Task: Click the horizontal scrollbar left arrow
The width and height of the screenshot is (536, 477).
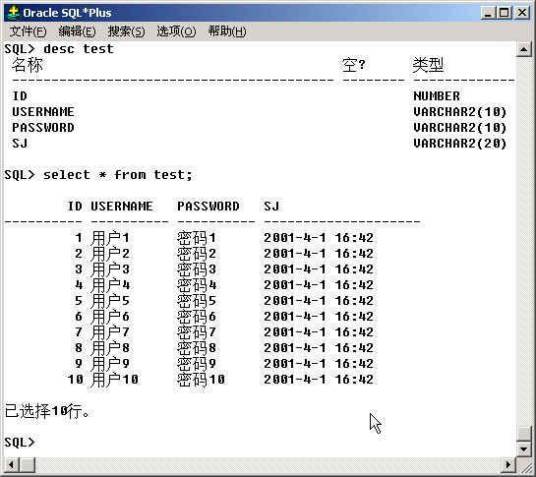Action: point(11,464)
